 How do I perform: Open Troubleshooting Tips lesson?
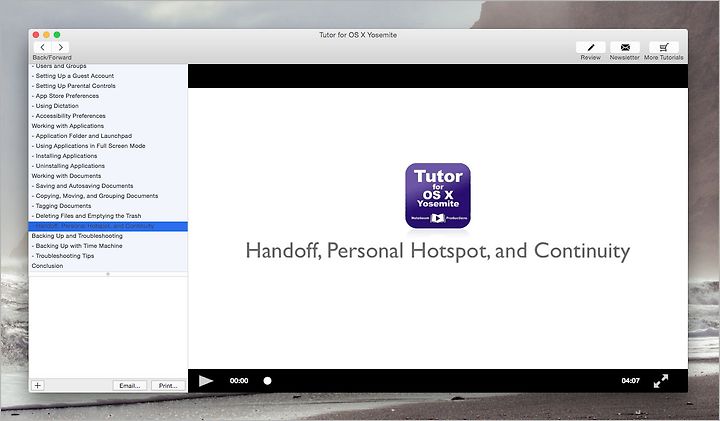tap(108, 256)
